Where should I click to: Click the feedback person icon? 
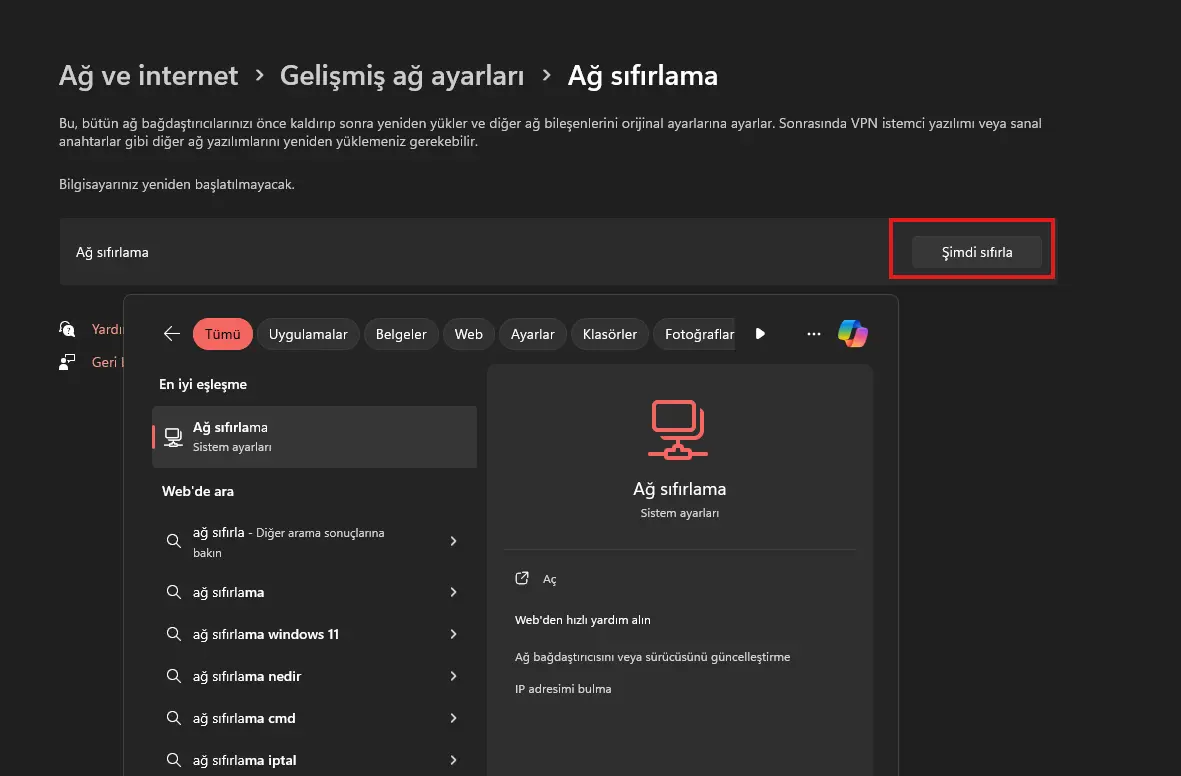point(67,362)
